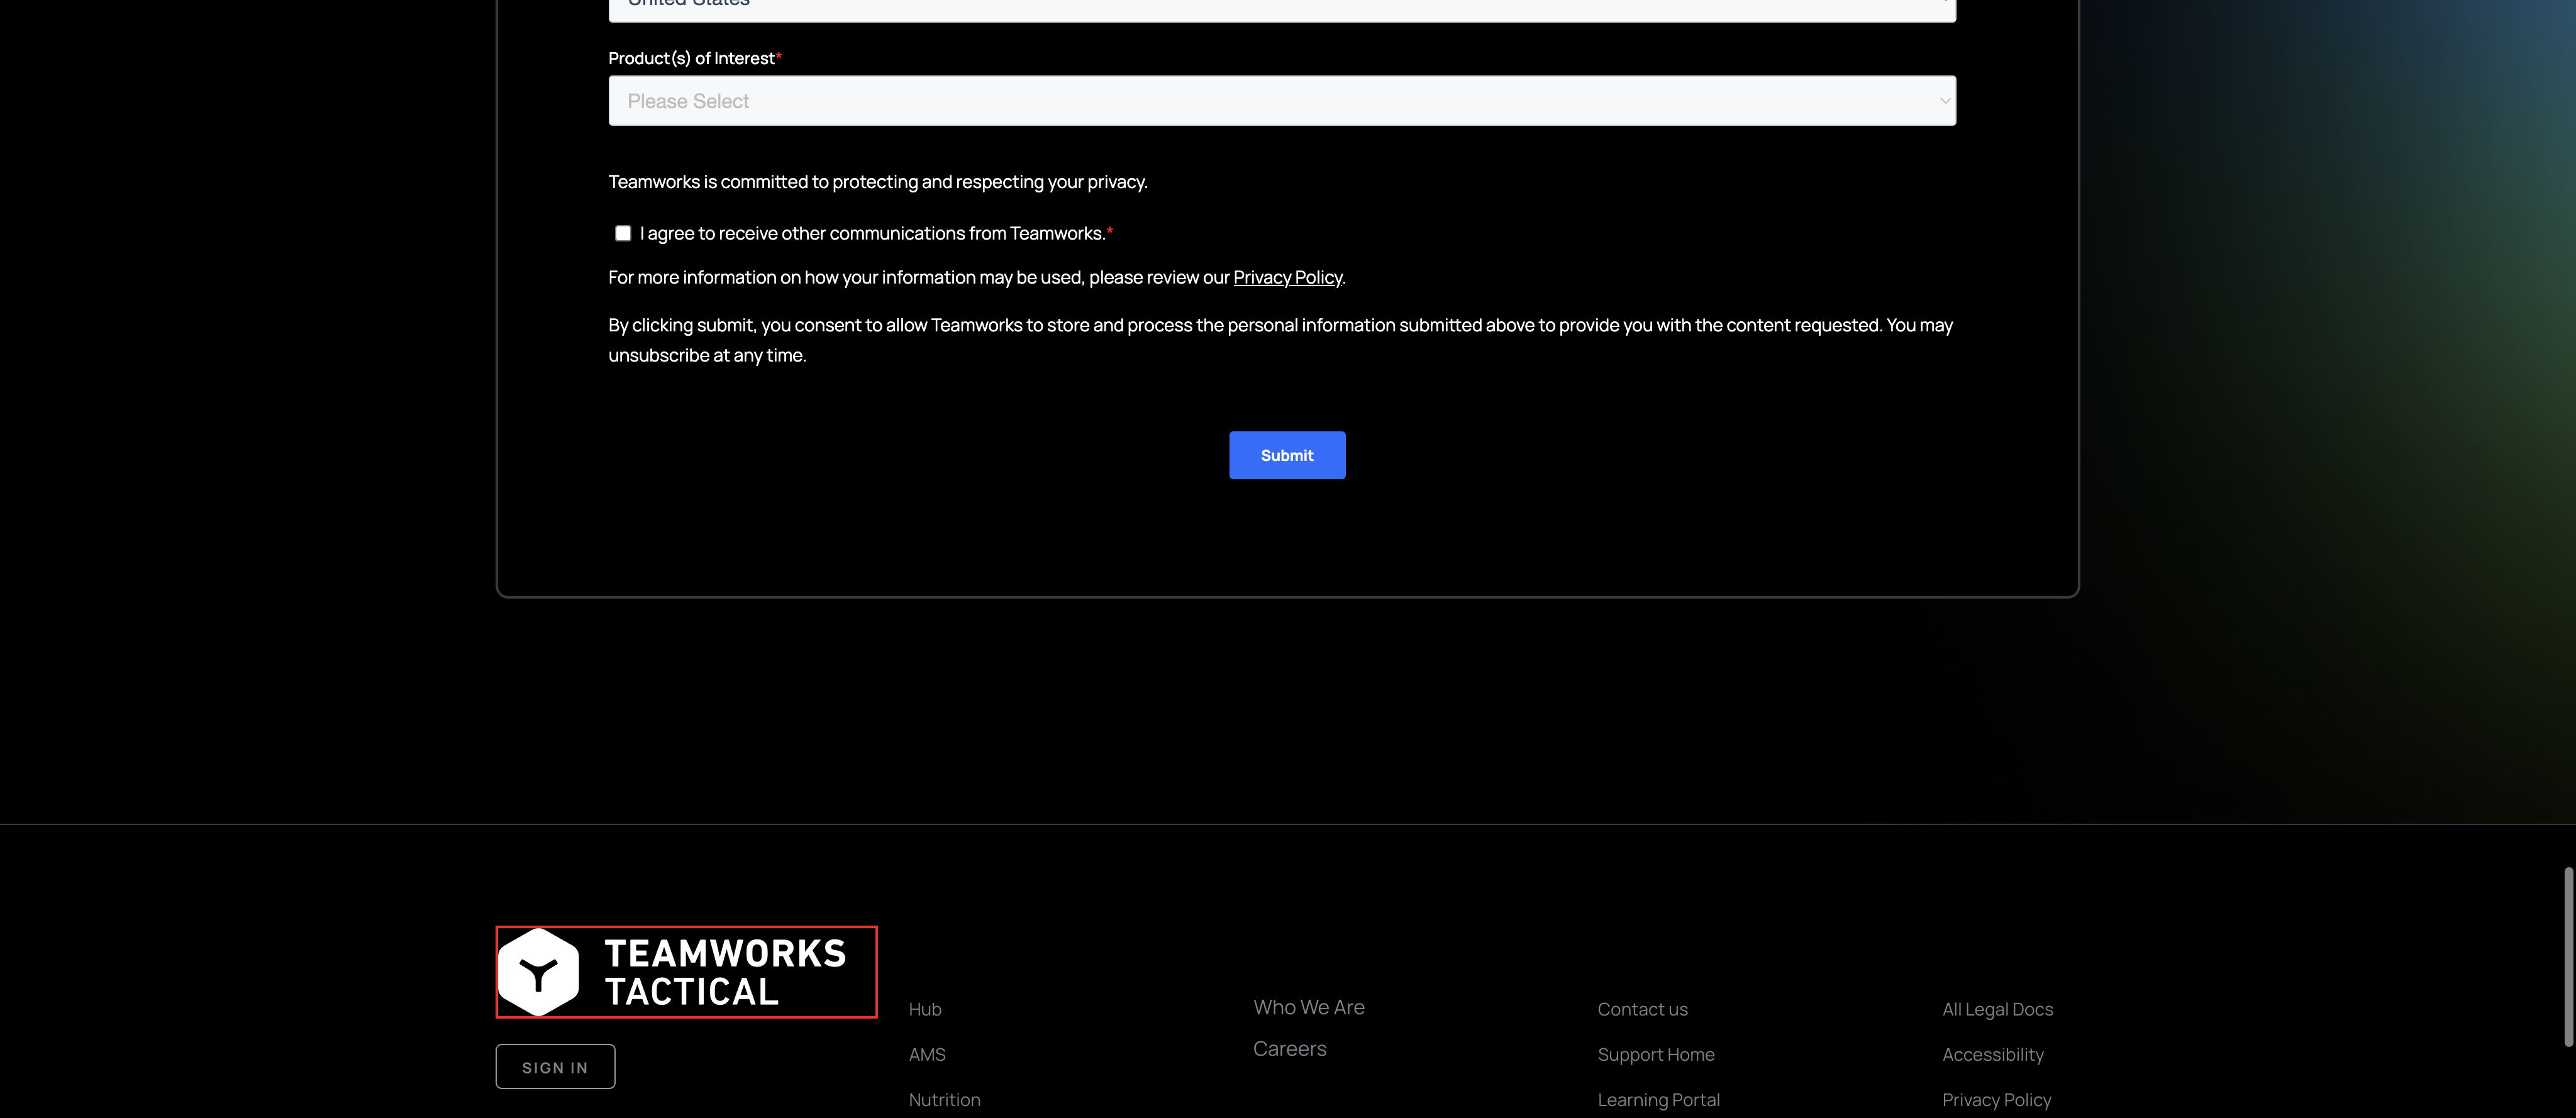Viewport: 2576px width, 1118px height.
Task: Click the Accessibility footer link
Action: [x=1992, y=1054]
